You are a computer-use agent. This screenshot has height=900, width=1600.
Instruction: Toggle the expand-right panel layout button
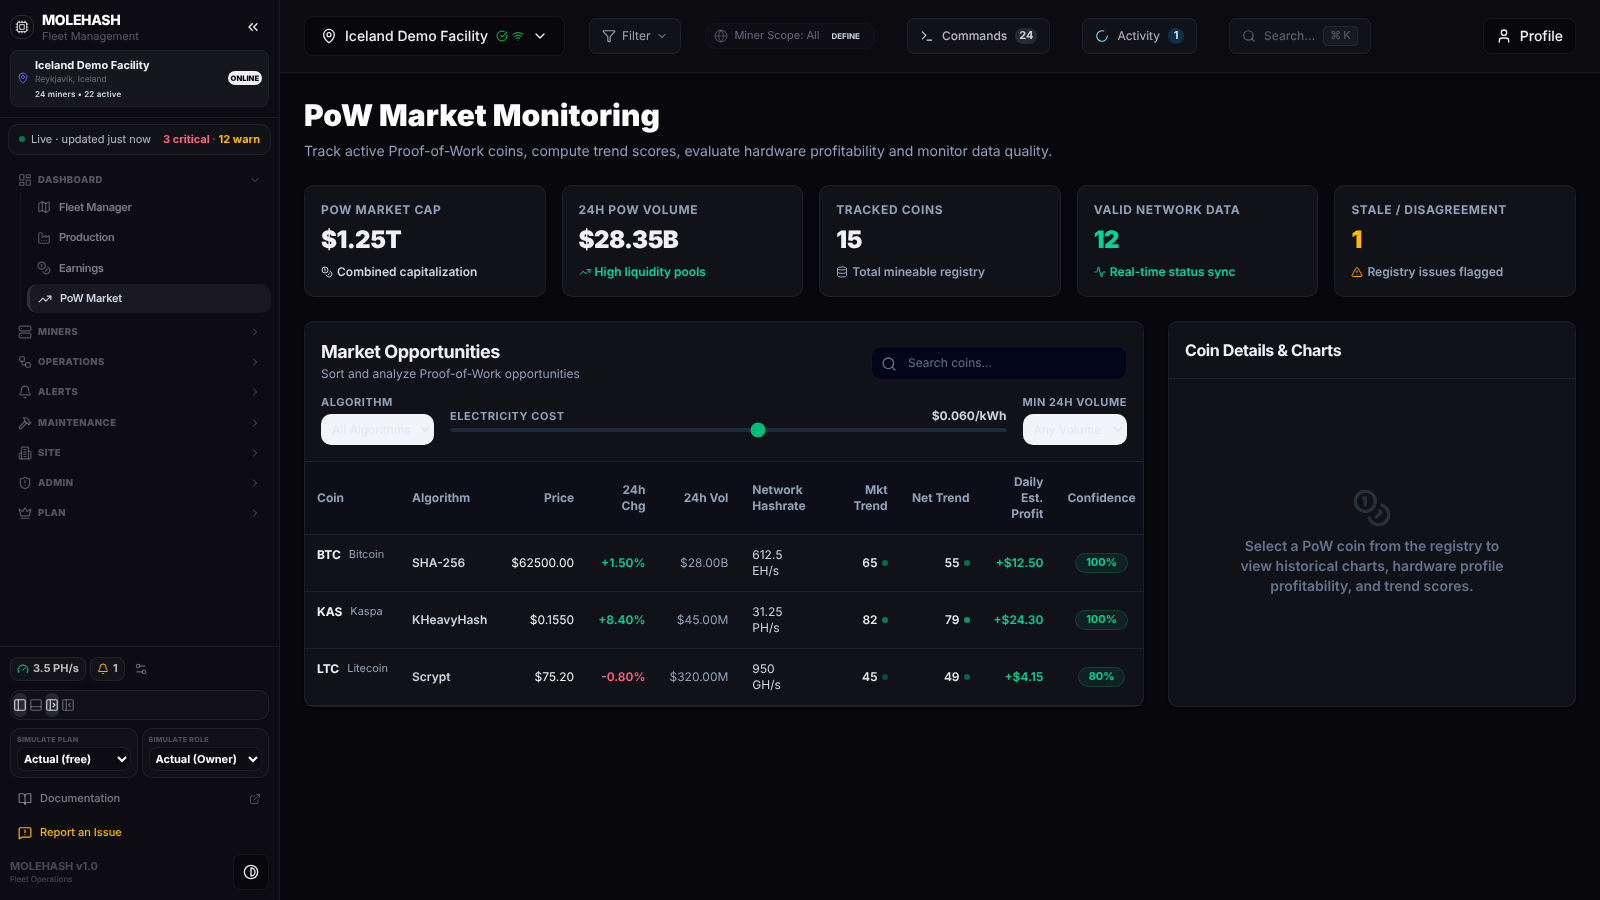pyautogui.click(x=52, y=705)
